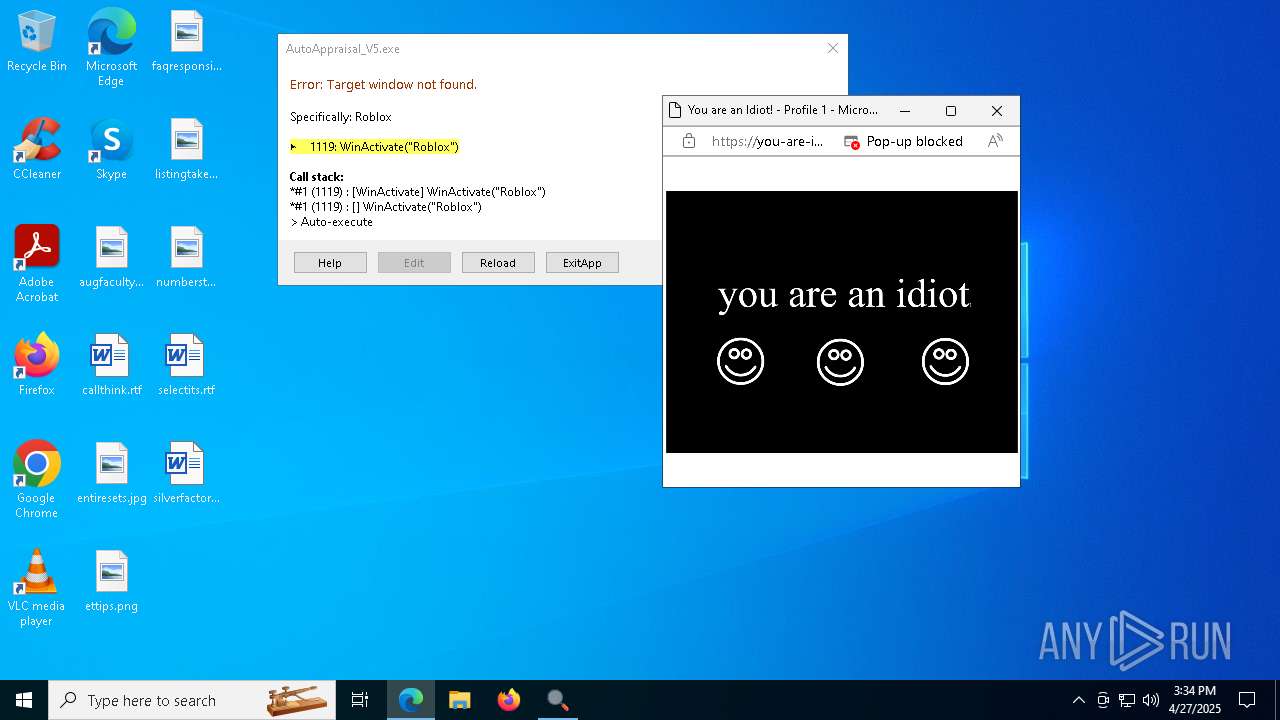Image resolution: width=1280 pixels, height=720 pixels.
Task: Click the highlighted line 1119 WinActivate
Action: click(x=375, y=147)
